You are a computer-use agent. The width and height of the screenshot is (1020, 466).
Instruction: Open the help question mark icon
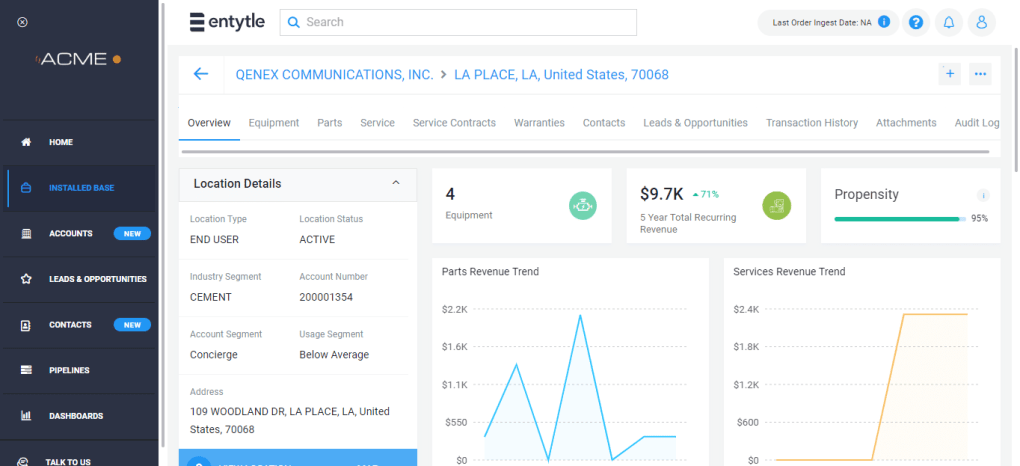[916, 23]
